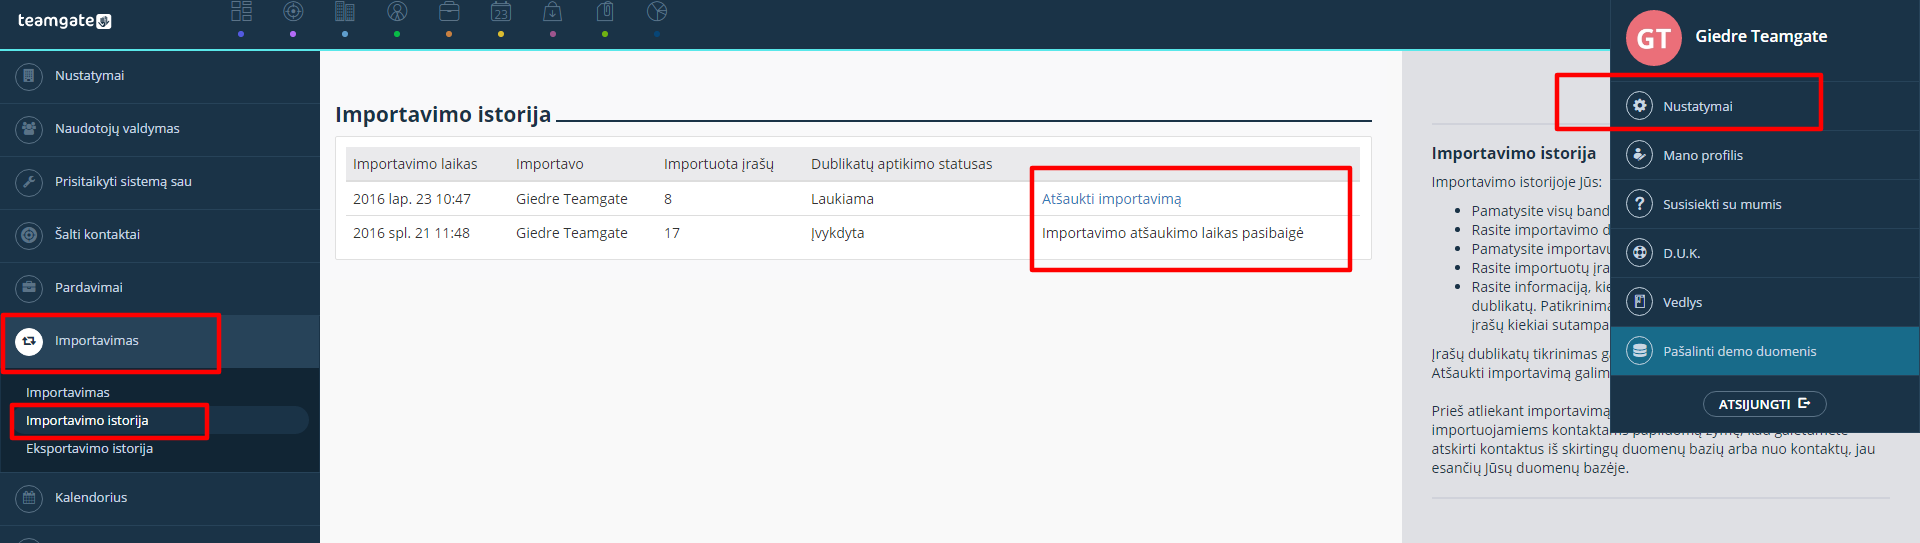This screenshot has width=1920, height=543.
Task: Open Nustatymai in the user dropdown menu
Action: tap(1765, 105)
